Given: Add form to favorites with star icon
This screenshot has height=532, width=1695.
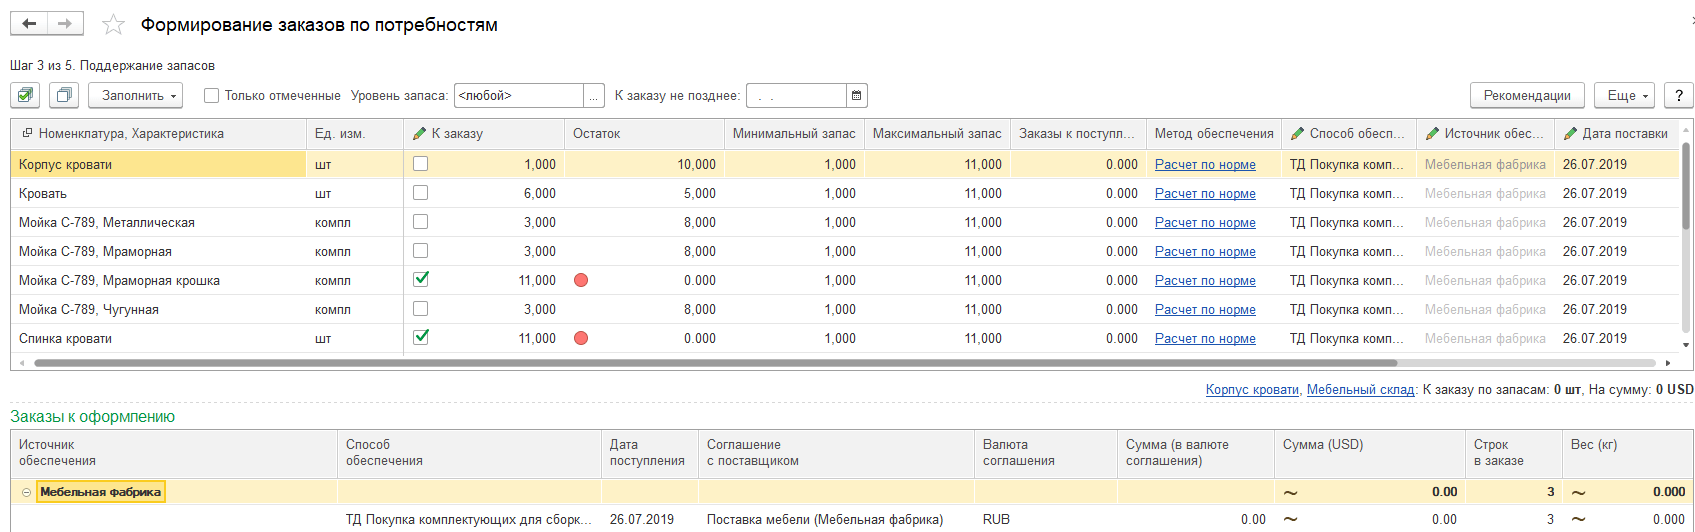Looking at the screenshot, I should pos(114,25).
